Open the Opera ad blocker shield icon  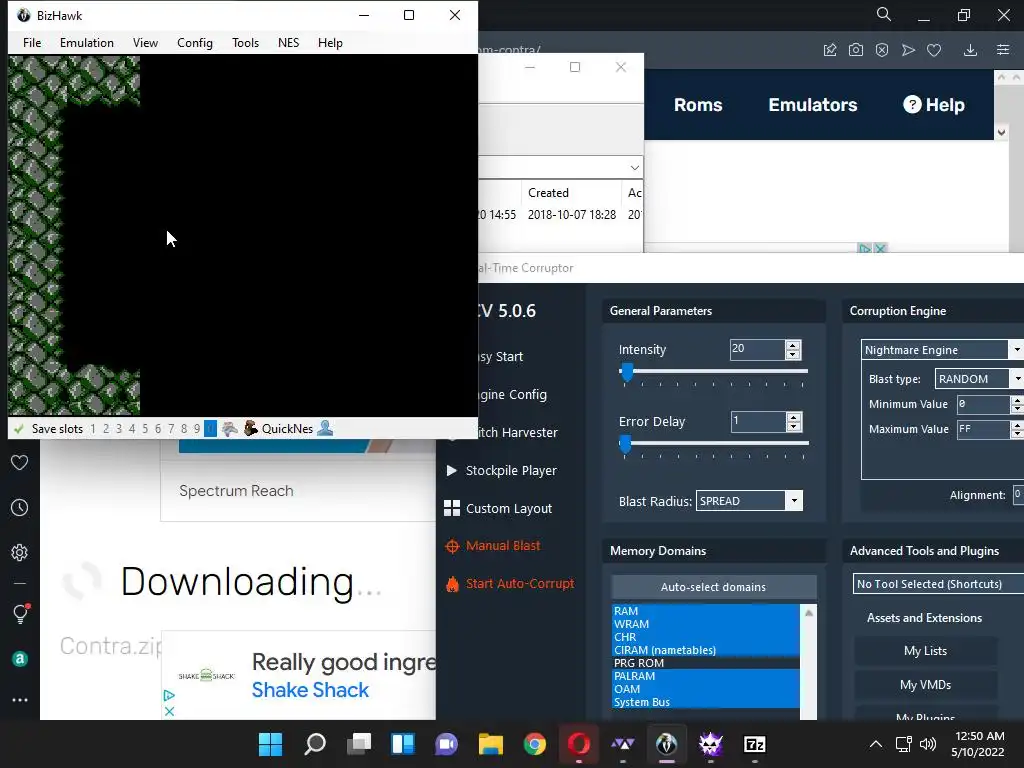[882, 50]
